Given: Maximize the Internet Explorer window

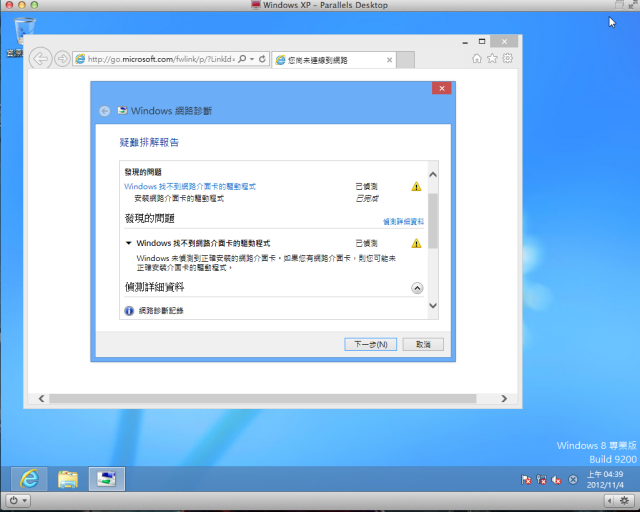Looking at the screenshot, I should (x=482, y=42).
